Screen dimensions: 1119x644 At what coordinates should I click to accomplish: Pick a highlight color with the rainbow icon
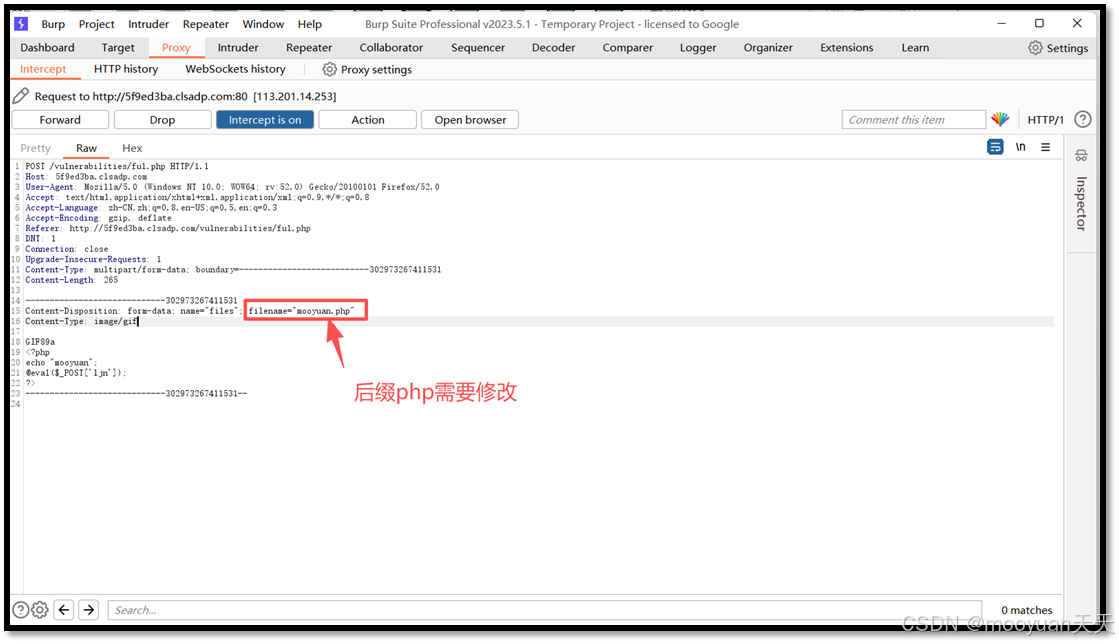[1000, 119]
